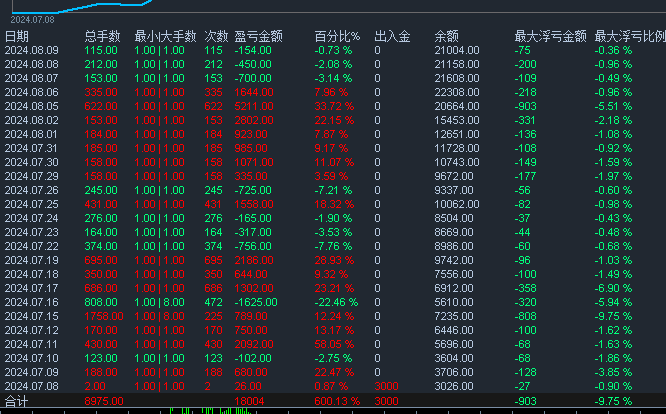Select the 2024.07.12 date cell
666x414 pixels.
point(31,331)
